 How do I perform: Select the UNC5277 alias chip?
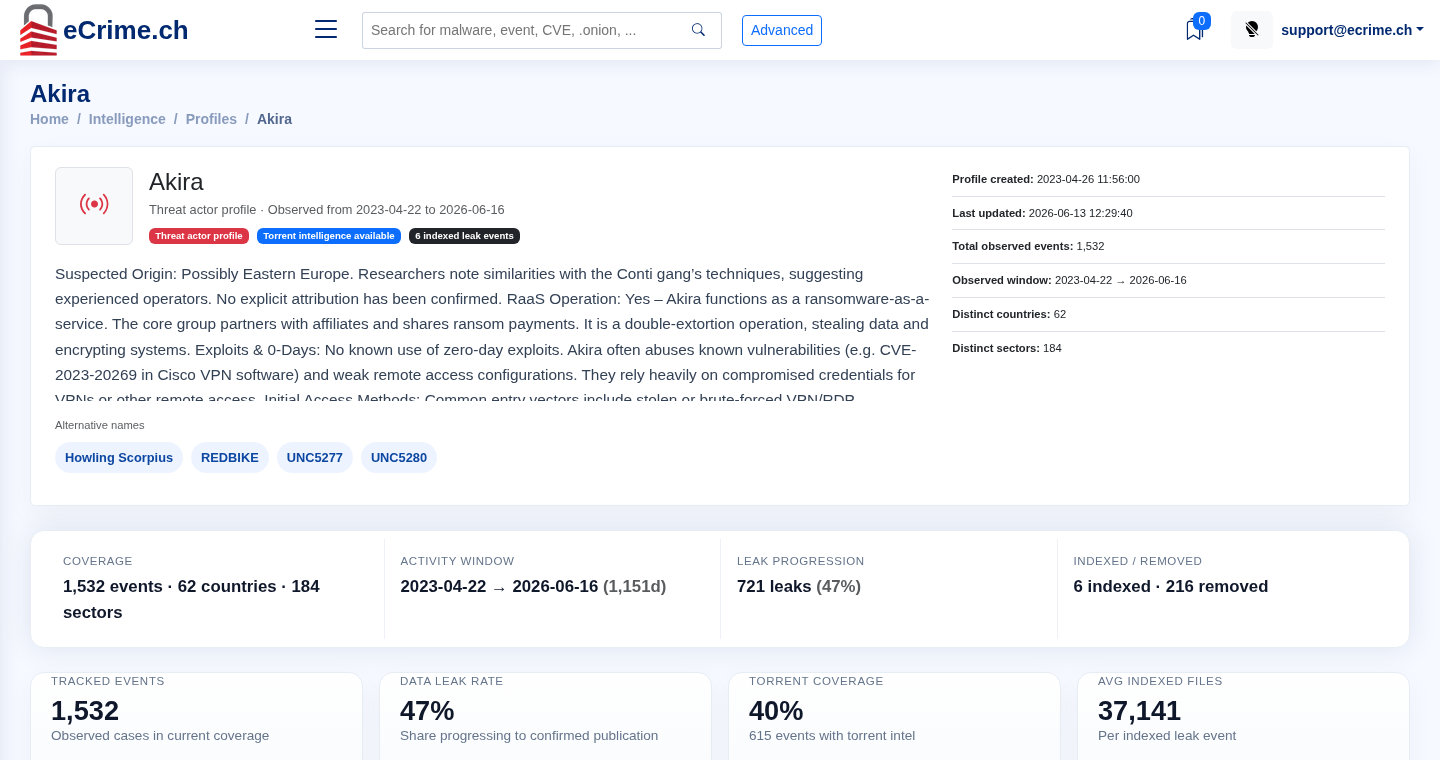tap(315, 457)
